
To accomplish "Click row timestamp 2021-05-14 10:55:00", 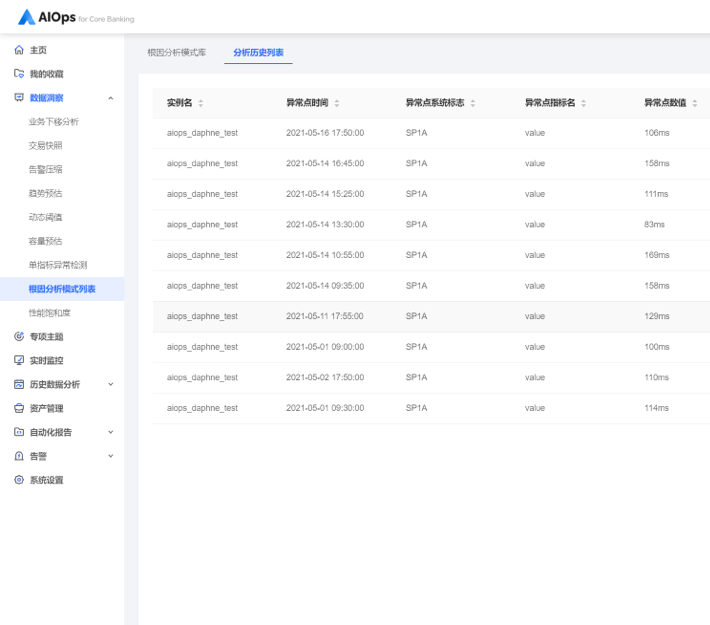I will 325,255.
